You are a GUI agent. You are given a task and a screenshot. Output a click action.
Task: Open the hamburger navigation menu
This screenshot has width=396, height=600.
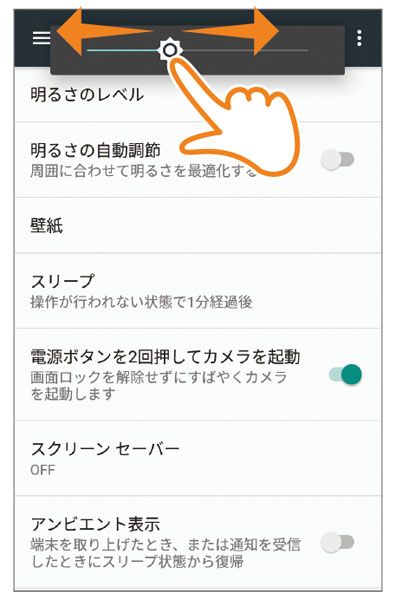point(41,38)
